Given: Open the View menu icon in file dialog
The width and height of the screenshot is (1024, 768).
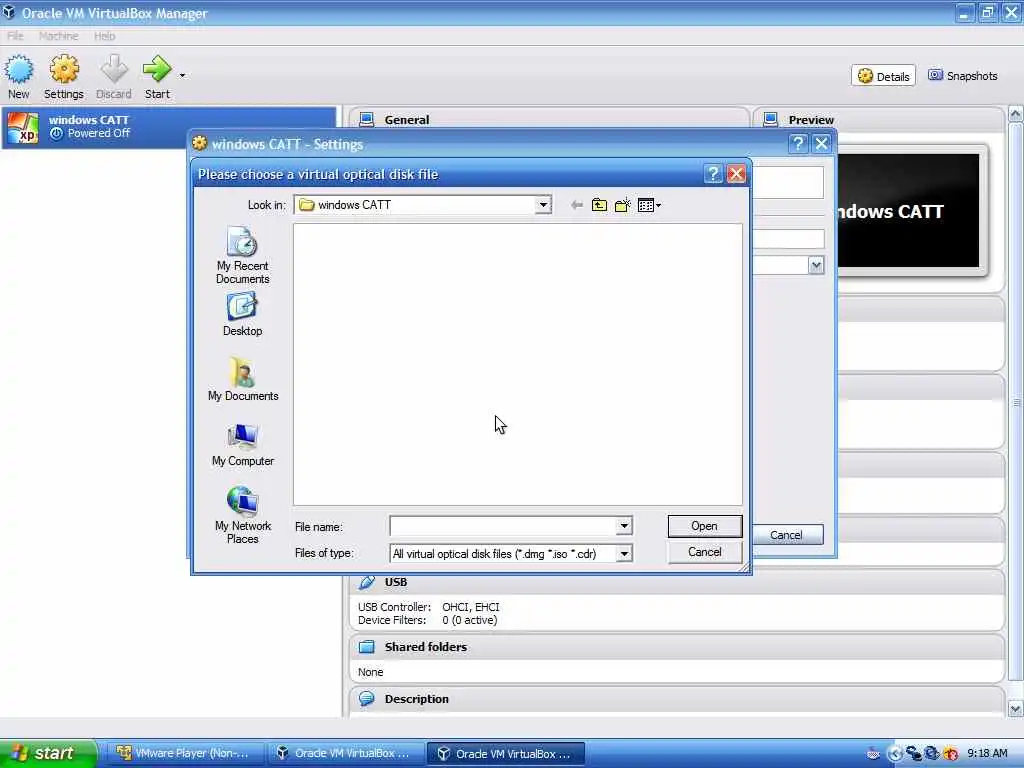Looking at the screenshot, I should (649, 205).
